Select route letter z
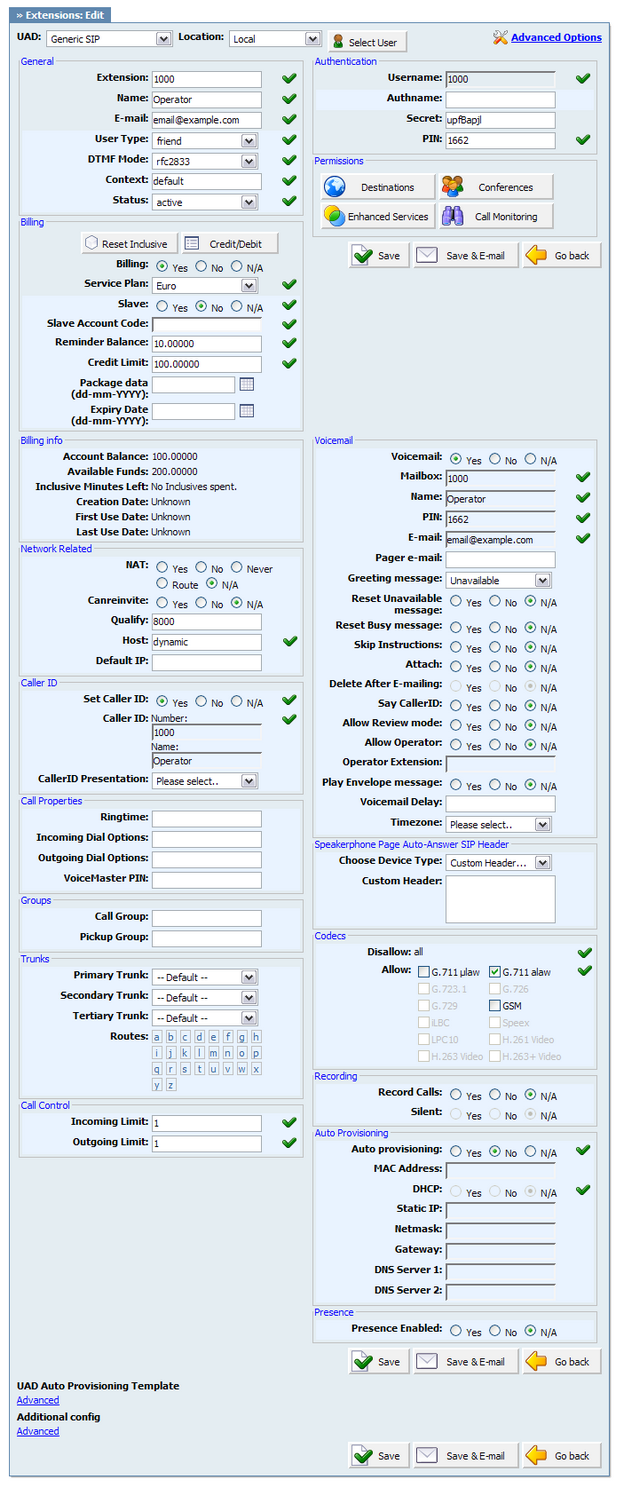Screen dimensions: 640x1488 click(171, 1085)
